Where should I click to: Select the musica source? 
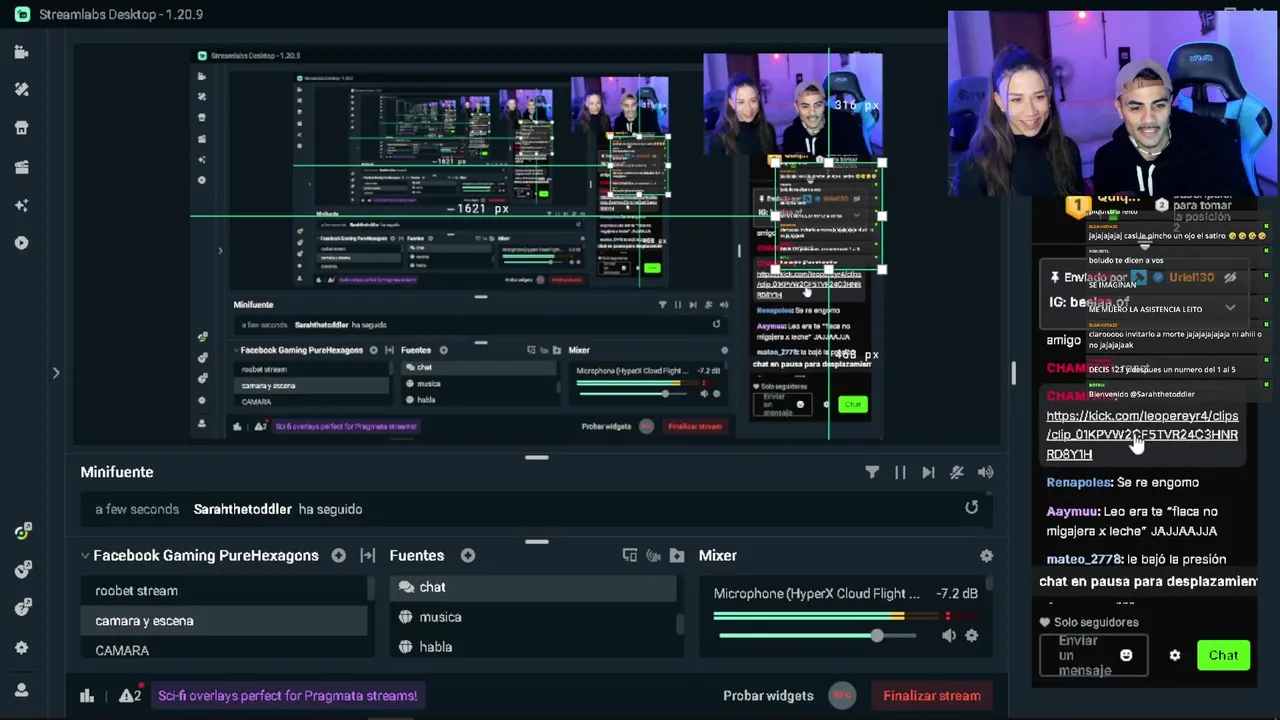533,617
